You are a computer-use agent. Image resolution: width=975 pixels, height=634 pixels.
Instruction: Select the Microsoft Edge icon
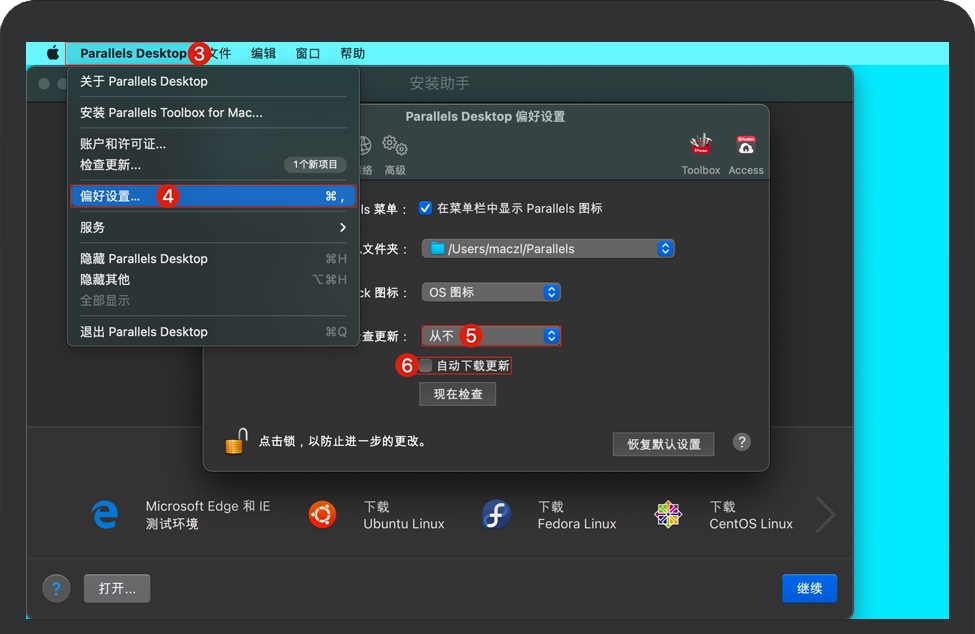(105, 515)
